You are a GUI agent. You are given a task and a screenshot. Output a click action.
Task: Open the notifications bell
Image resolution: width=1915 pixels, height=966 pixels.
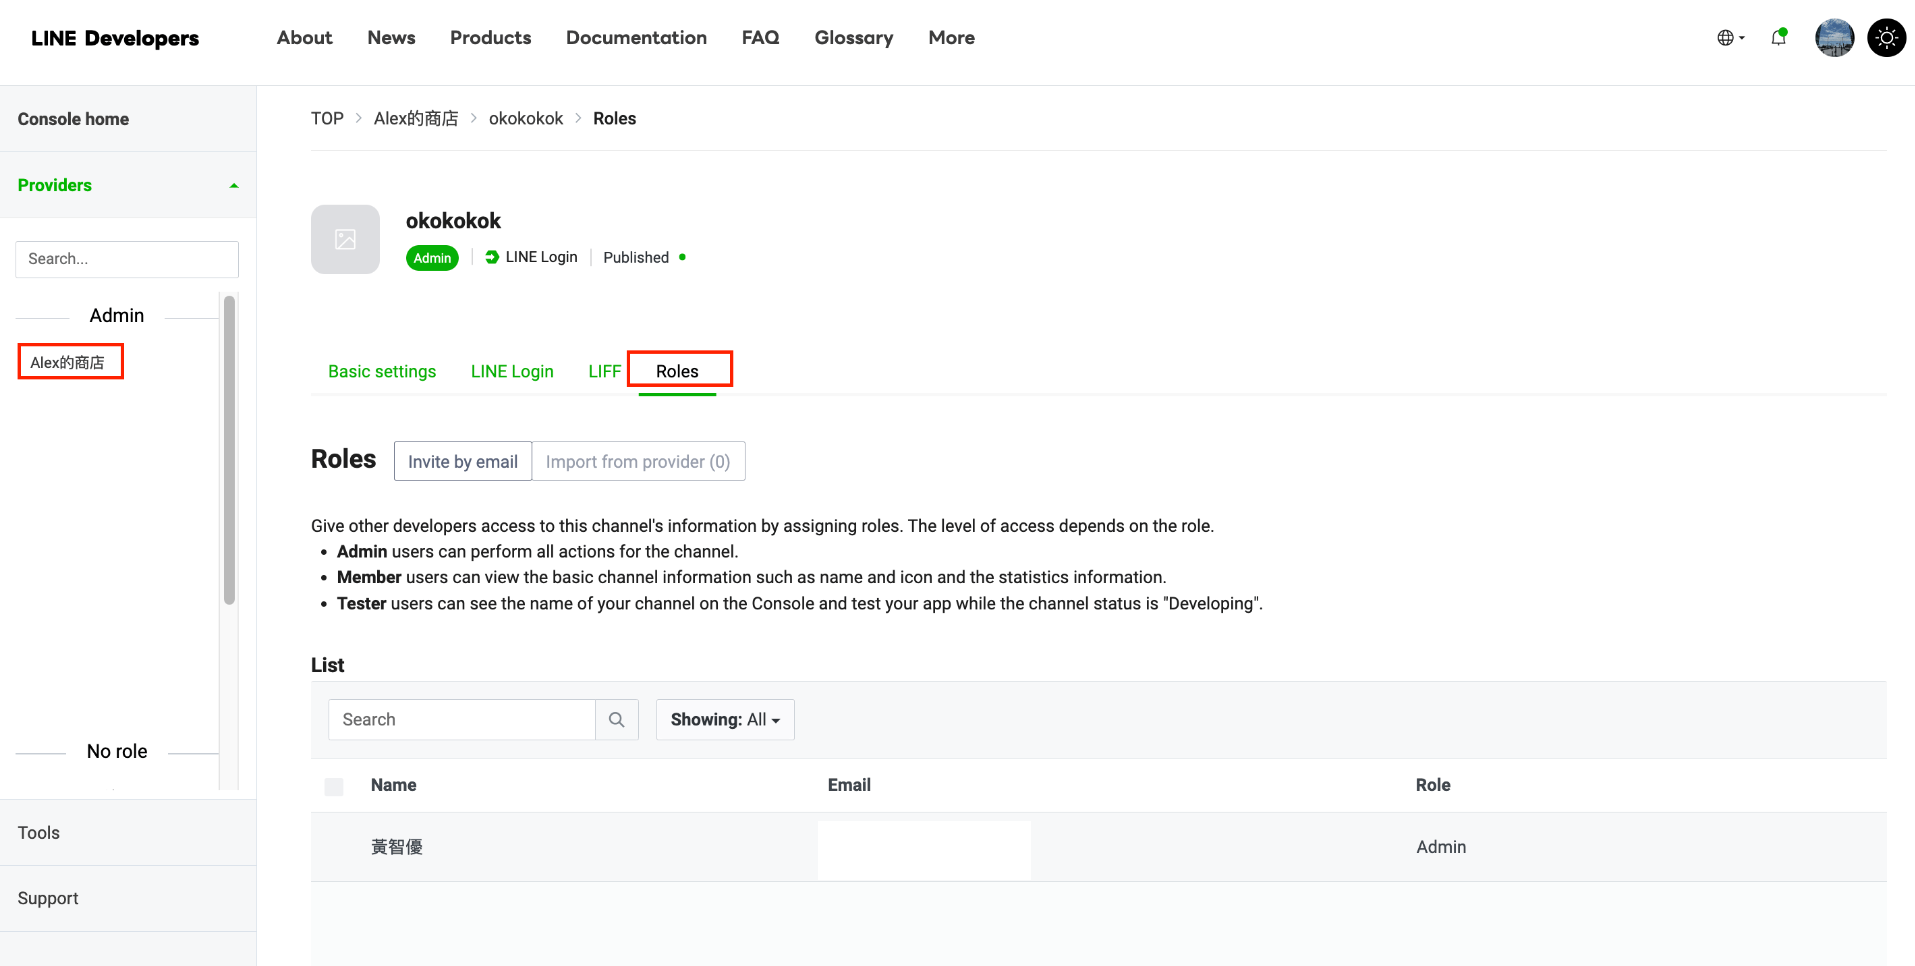tap(1779, 38)
